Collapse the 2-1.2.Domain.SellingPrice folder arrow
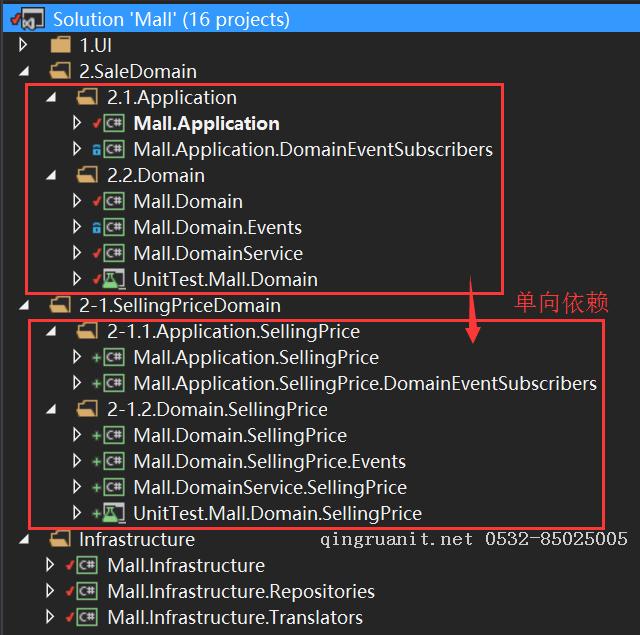The width and height of the screenshot is (640, 635). coord(51,410)
